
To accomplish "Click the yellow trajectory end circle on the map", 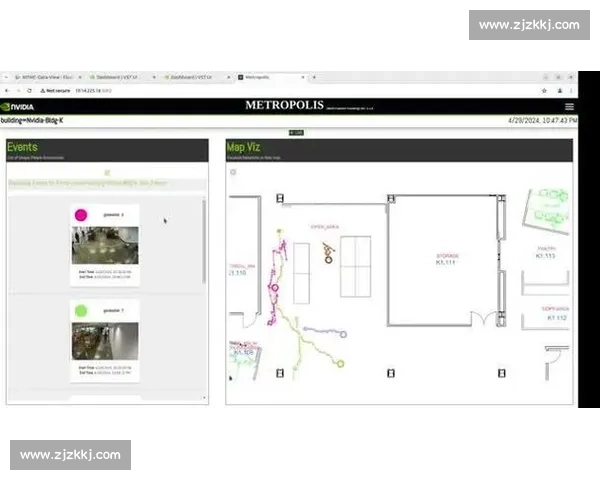I will (340, 364).
